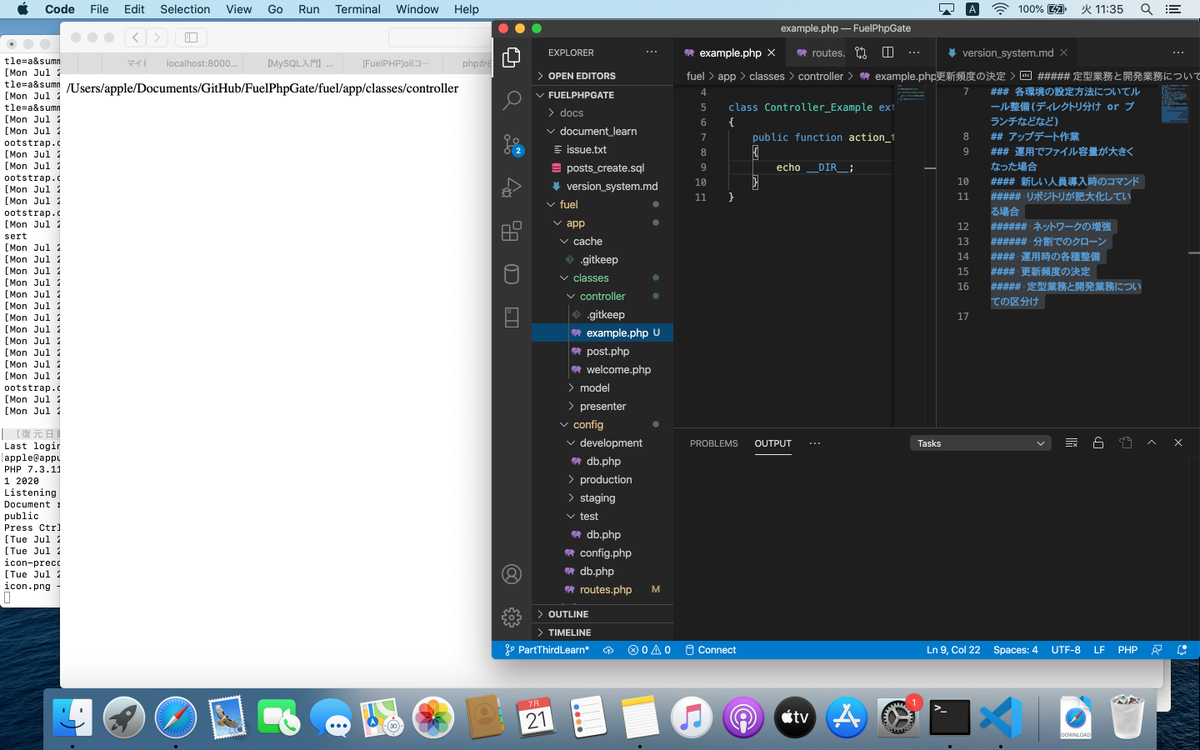
Task: Expand the OPEN EDITORS section
Action: 602,76
